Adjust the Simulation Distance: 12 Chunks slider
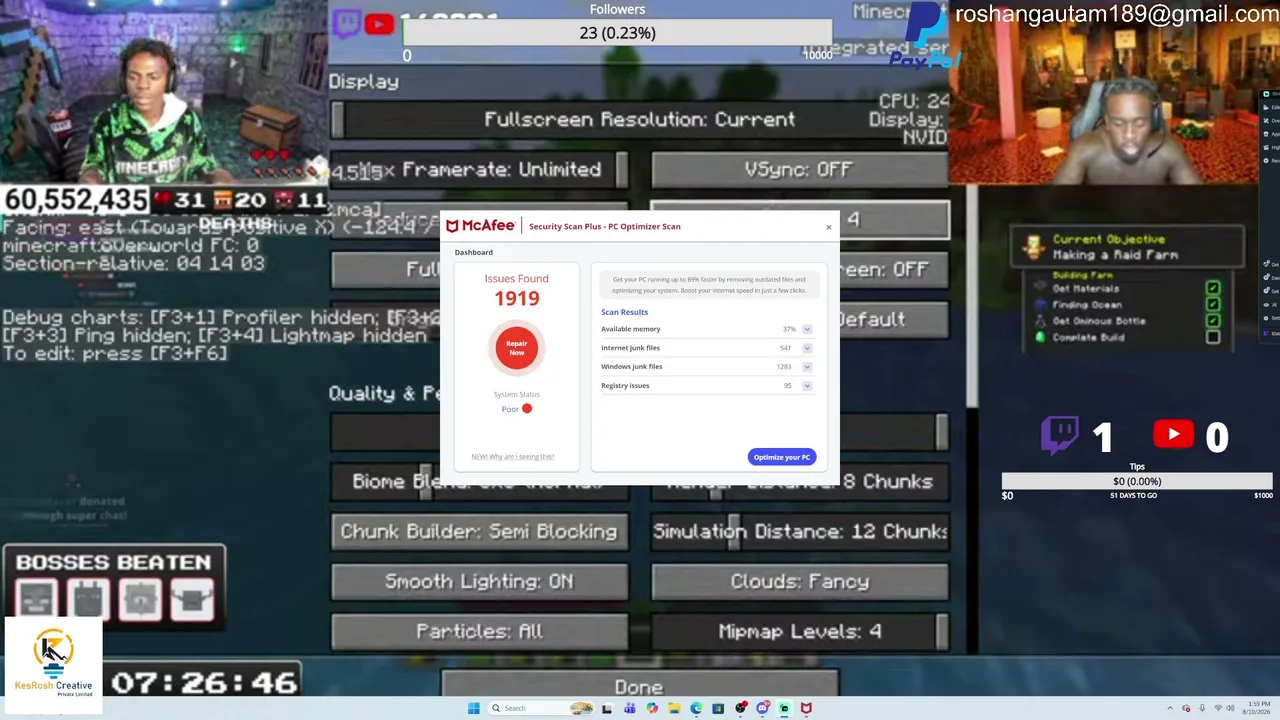 click(799, 532)
